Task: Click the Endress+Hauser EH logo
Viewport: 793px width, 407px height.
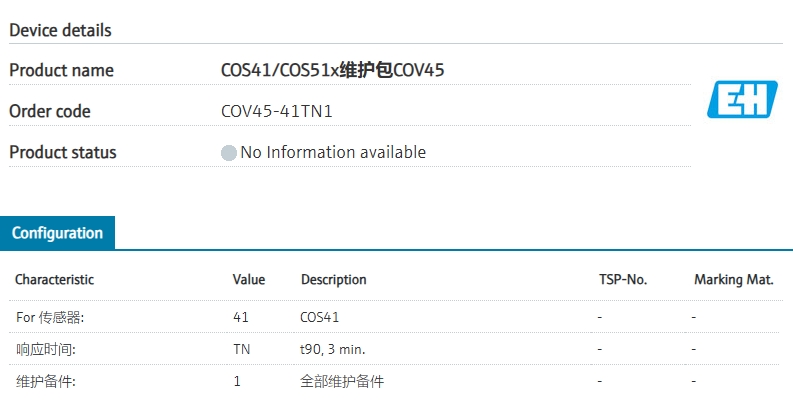Action: (742, 99)
